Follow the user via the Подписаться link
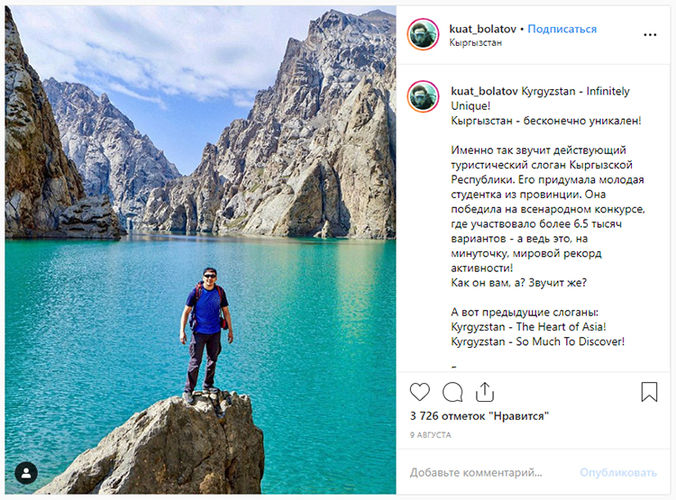Screen dimensions: 676x500 coord(562,29)
